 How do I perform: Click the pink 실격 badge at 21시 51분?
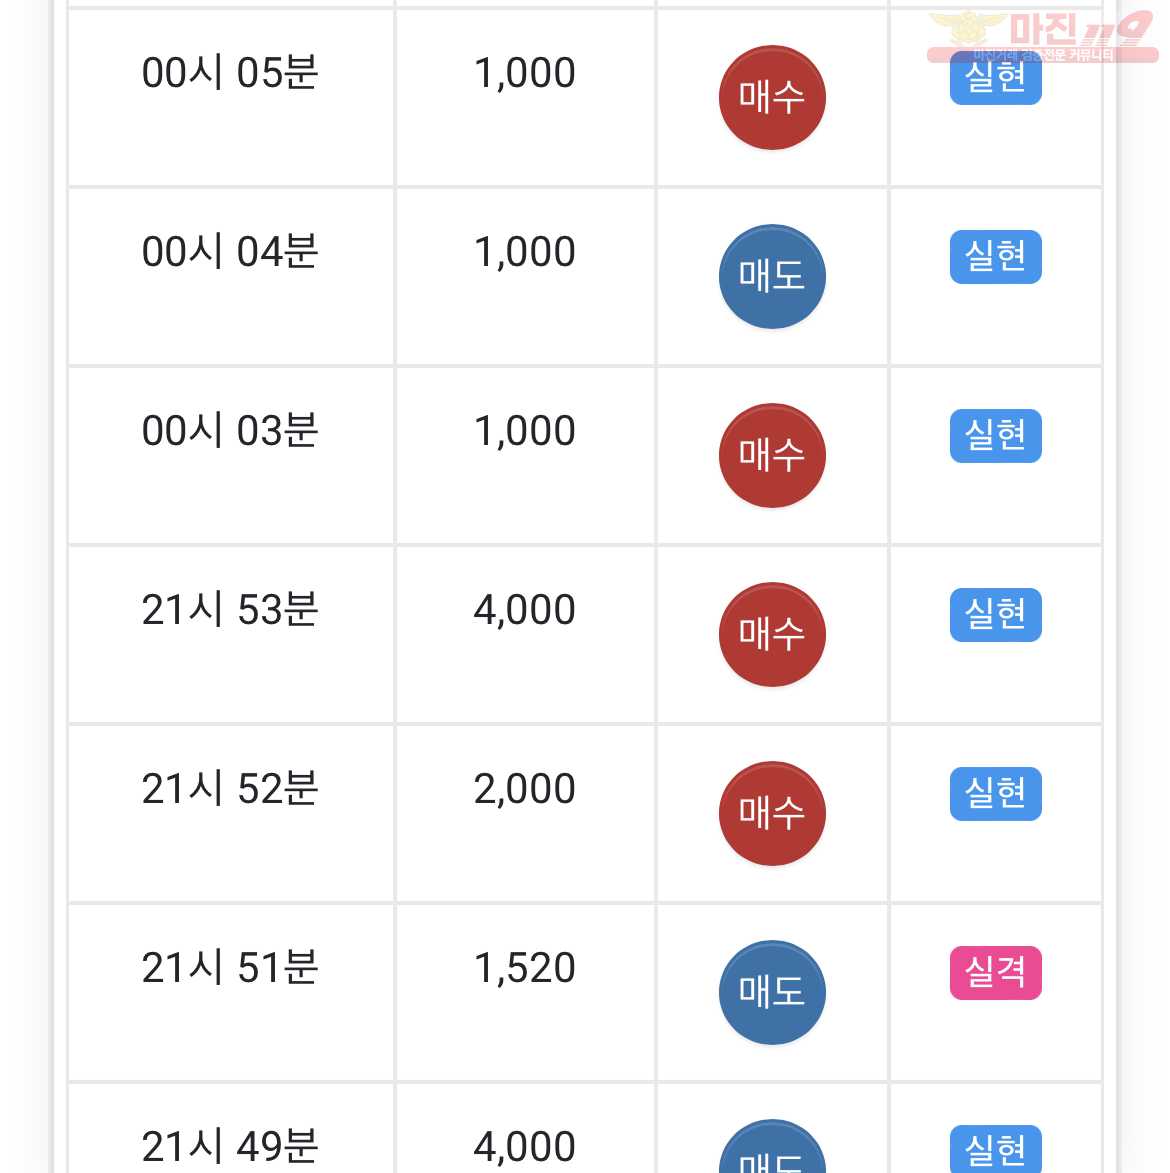click(x=996, y=972)
